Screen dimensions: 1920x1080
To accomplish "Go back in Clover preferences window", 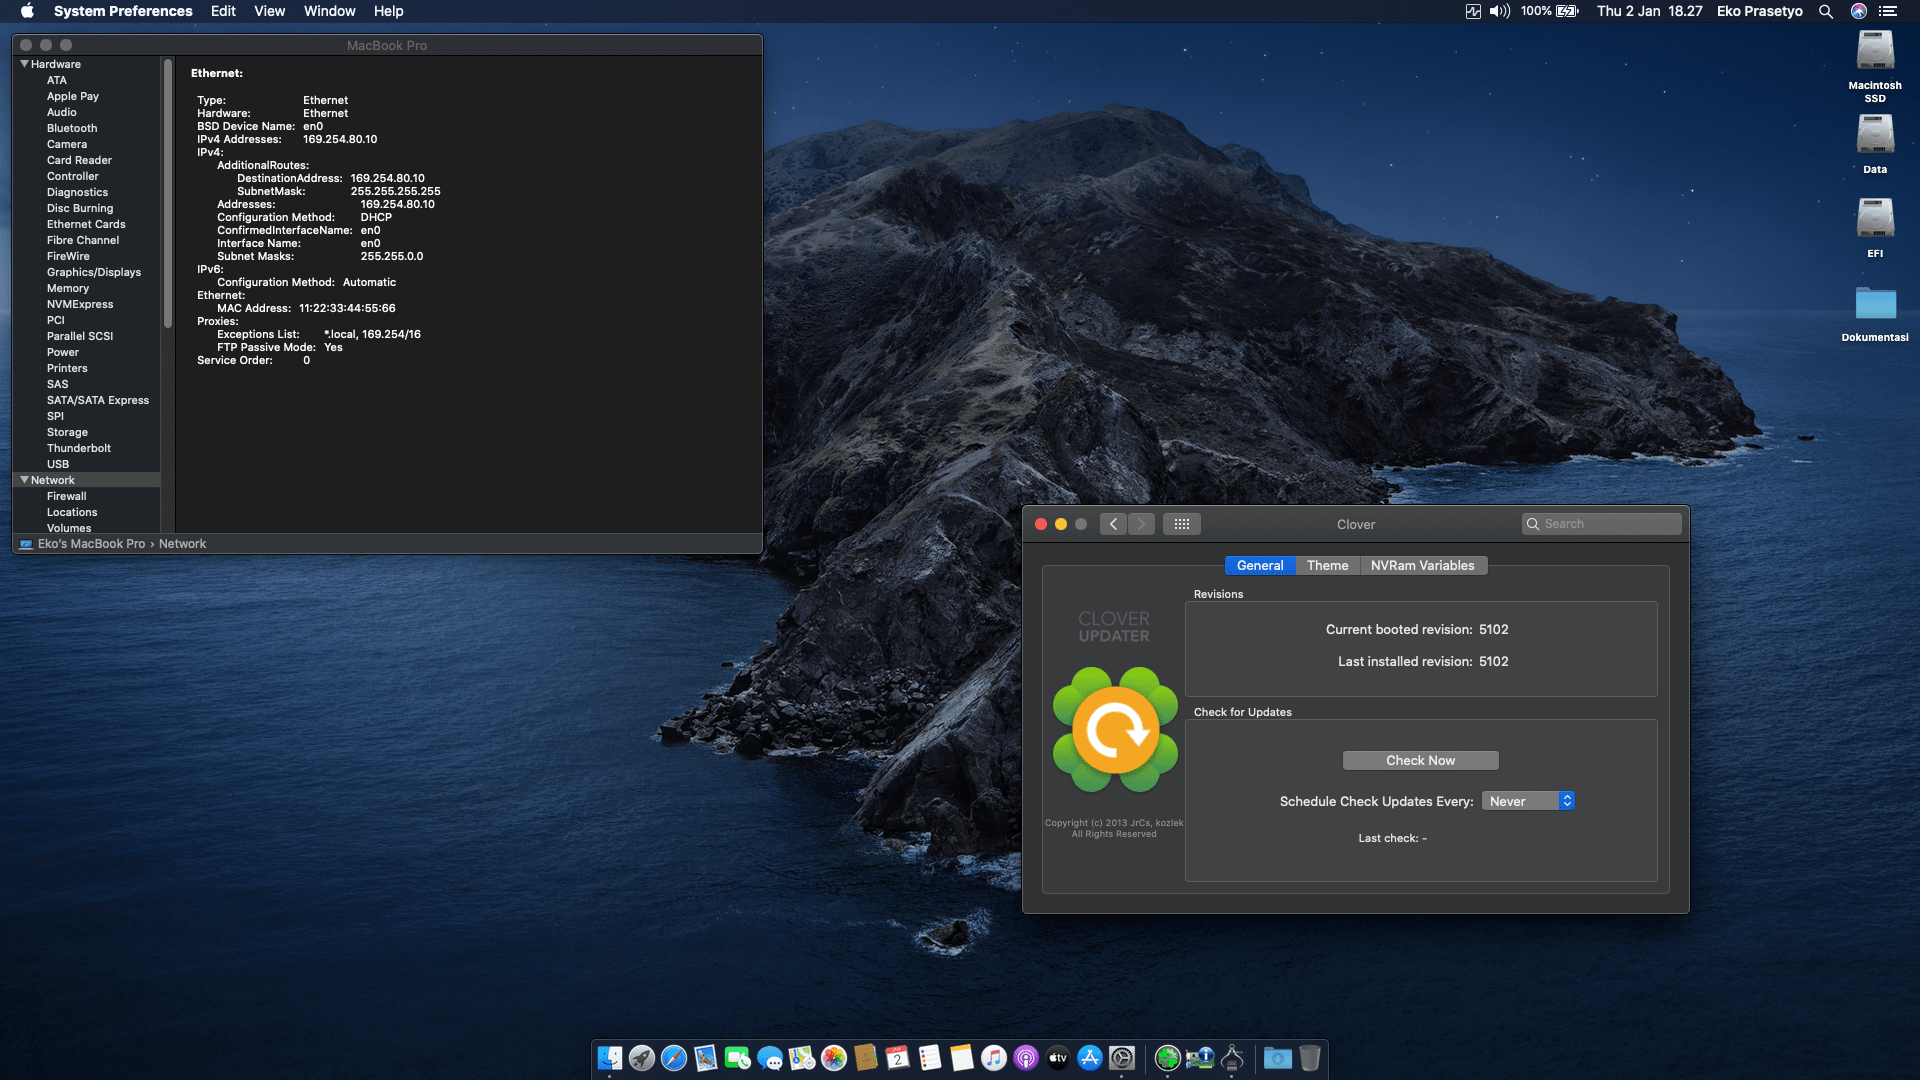I will (1113, 524).
